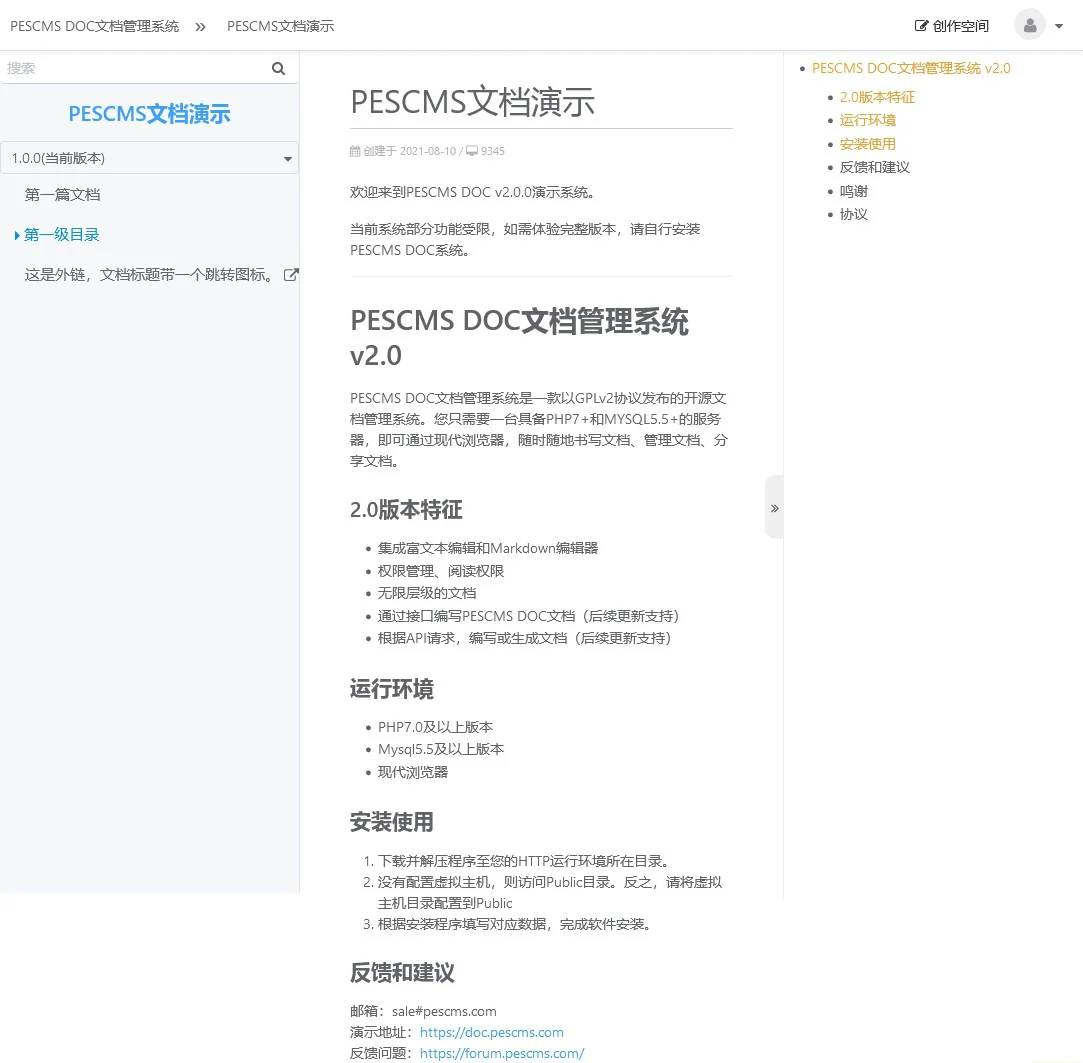Click the breadcrumb double-chevron separator

(x=200, y=27)
